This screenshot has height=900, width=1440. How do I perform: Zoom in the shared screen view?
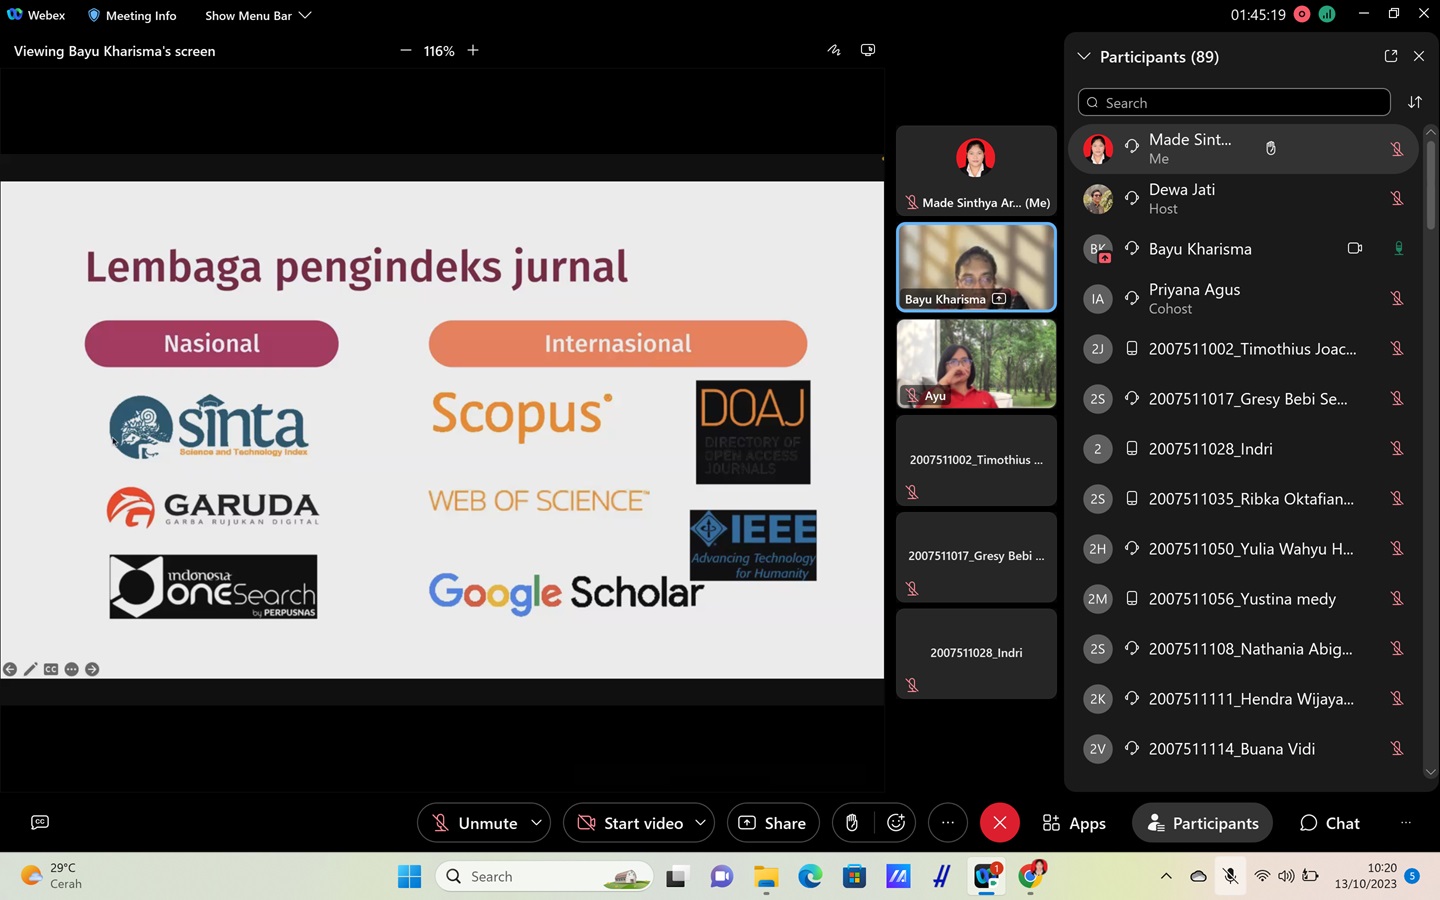pyautogui.click(x=473, y=51)
